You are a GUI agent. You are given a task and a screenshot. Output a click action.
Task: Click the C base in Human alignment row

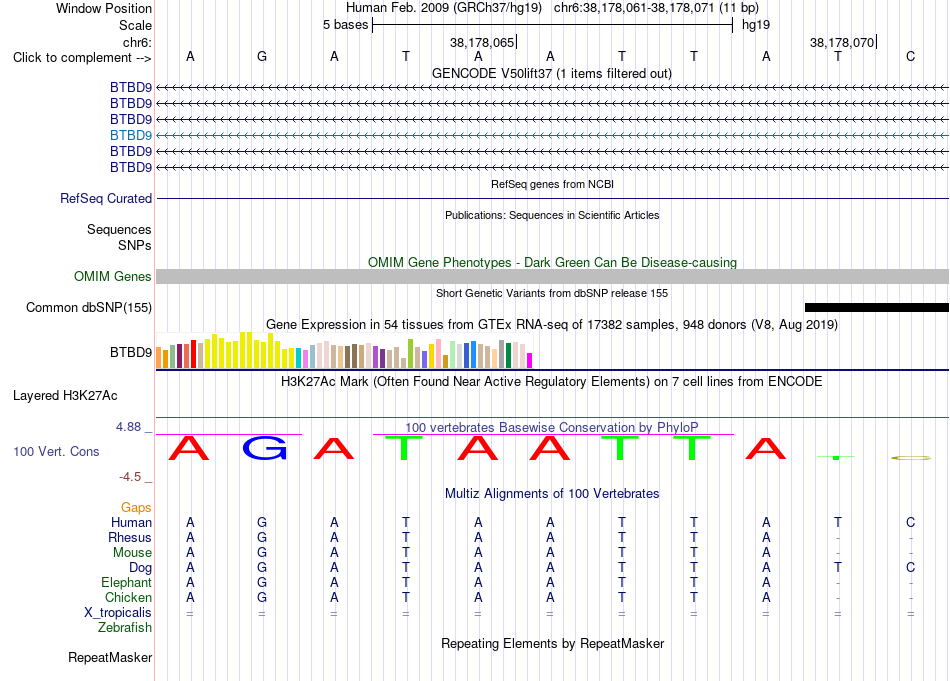(x=910, y=522)
